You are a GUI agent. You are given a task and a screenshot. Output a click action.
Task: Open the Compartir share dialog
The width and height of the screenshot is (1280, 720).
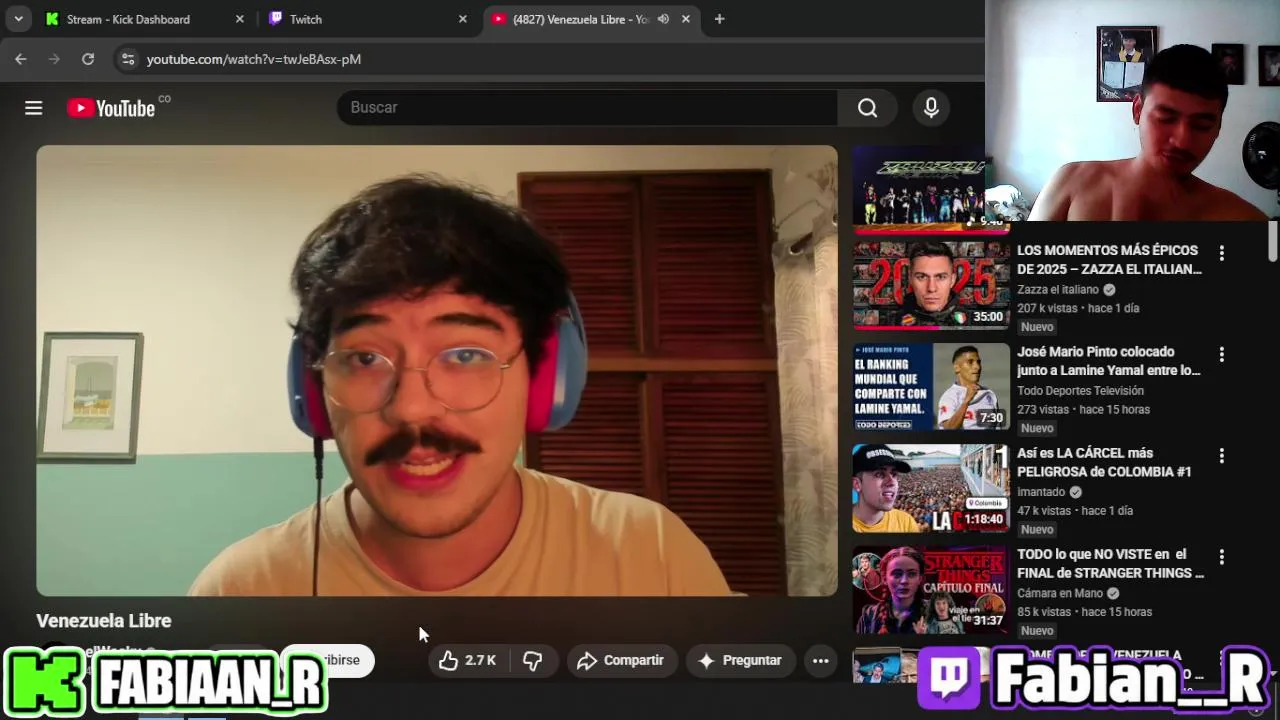click(621, 660)
